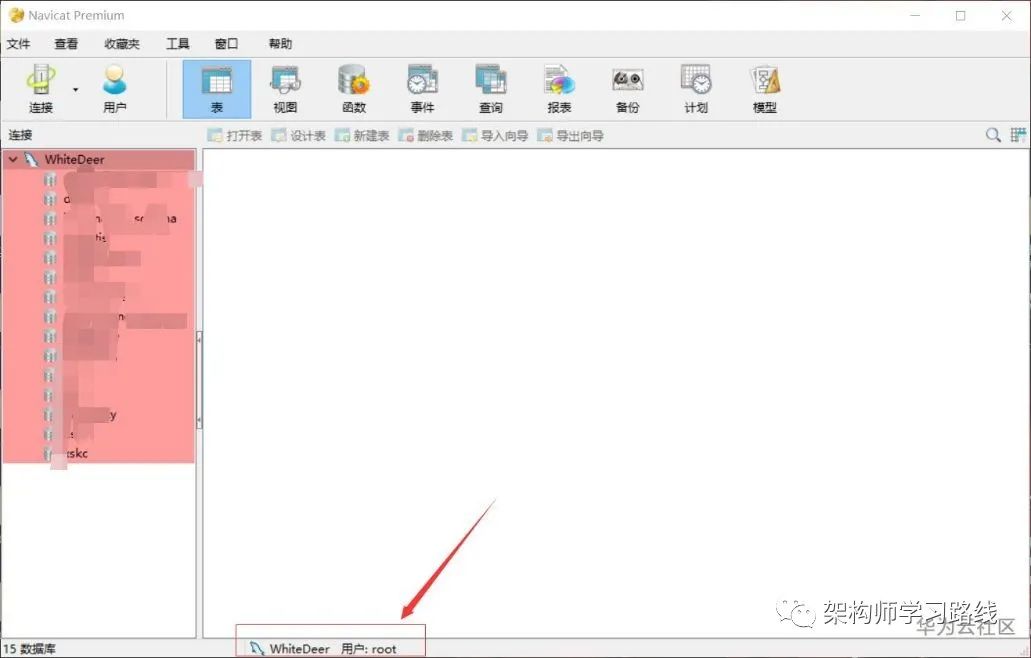Open the 查询 query section
Image resolution: width=1031 pixels, height=658 pixels.
point(491,89)
